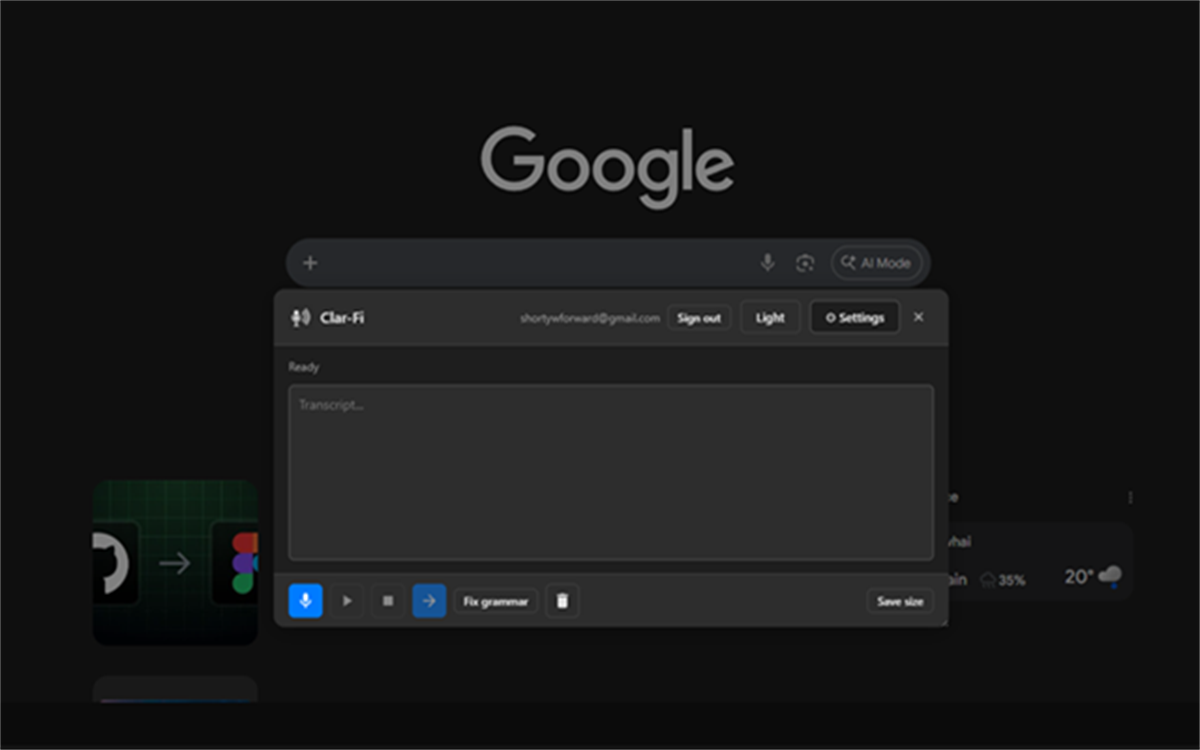Click the Fix grammar button
This screenshot has height=750, width=1200.
coord(496,601)
